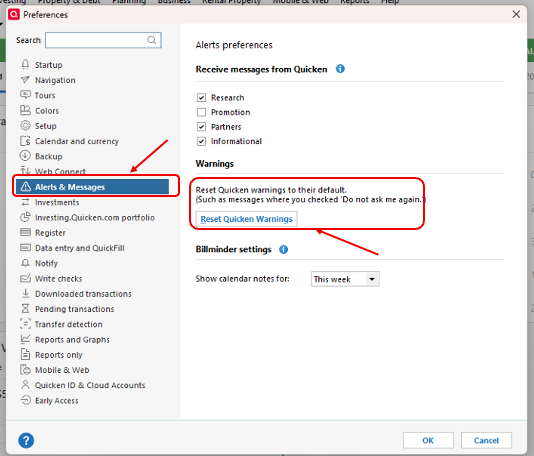The image size is (534, 456).
Task: Click the Tours presentation icon
Action: point(25,95)
